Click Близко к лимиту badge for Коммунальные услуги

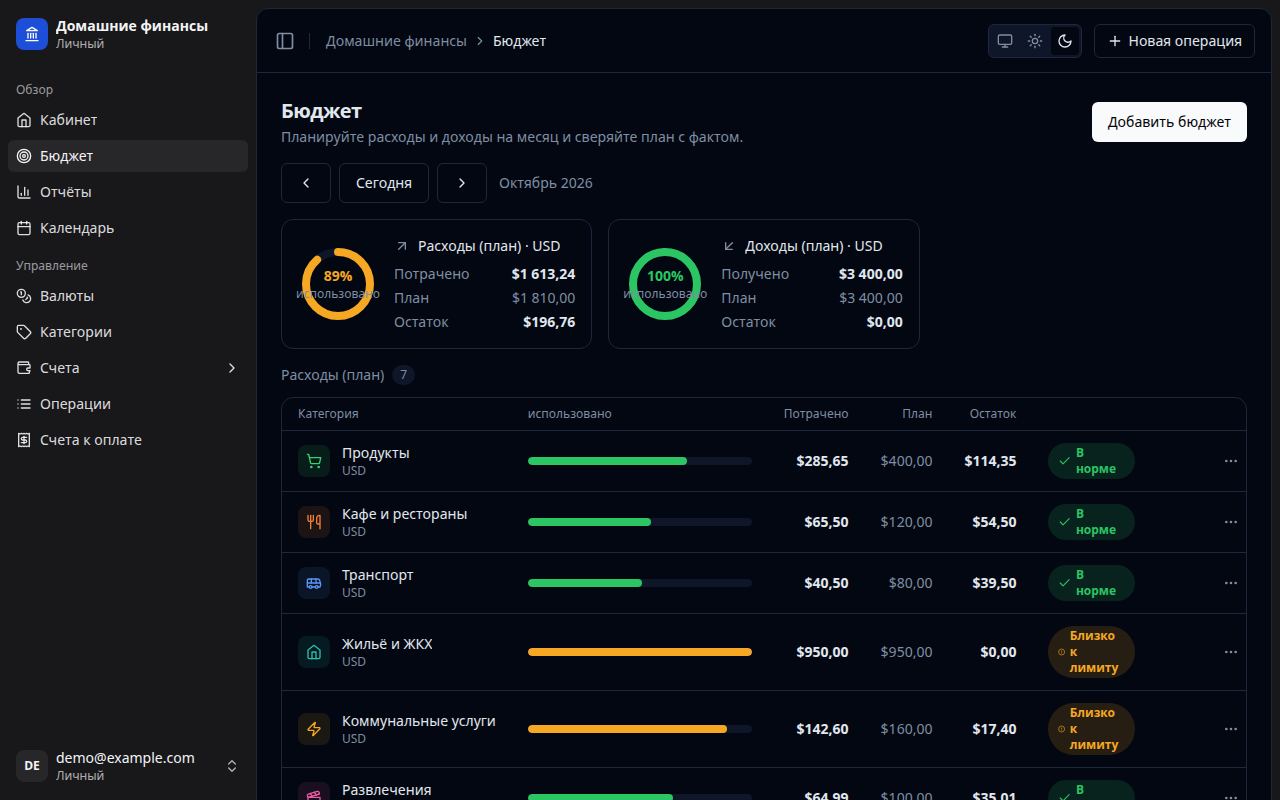(x=1091, y=729)
